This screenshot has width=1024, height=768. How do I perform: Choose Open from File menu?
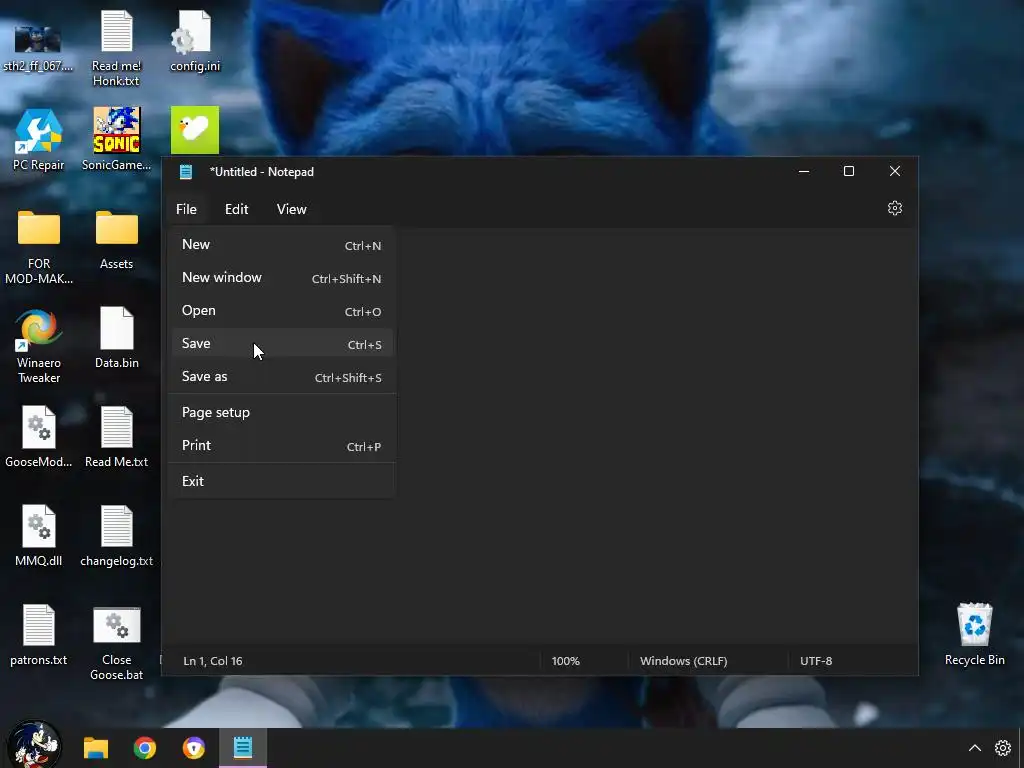[282, 311]
